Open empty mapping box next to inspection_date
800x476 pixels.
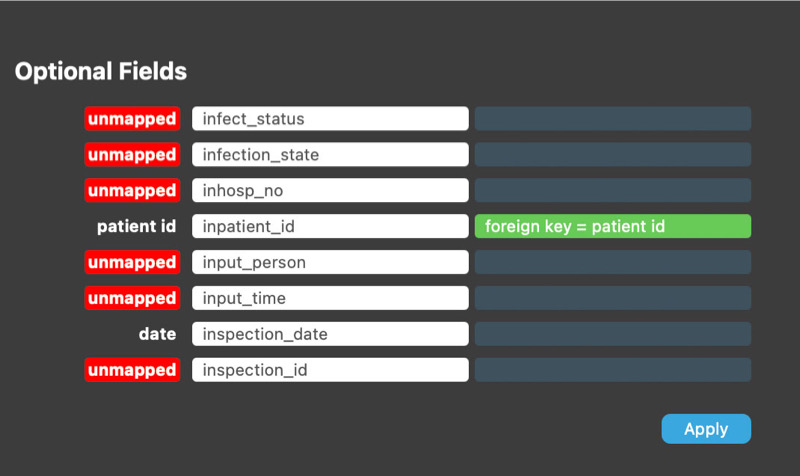pyautogui.click(x=613, y=334)
